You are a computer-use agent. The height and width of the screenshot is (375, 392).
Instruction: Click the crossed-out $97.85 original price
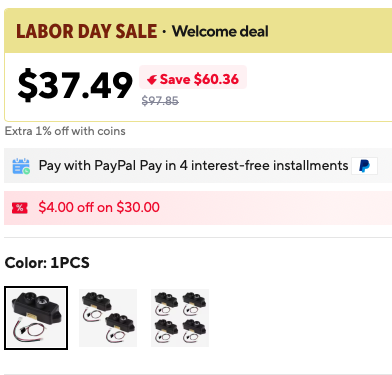tap(160, 100)
